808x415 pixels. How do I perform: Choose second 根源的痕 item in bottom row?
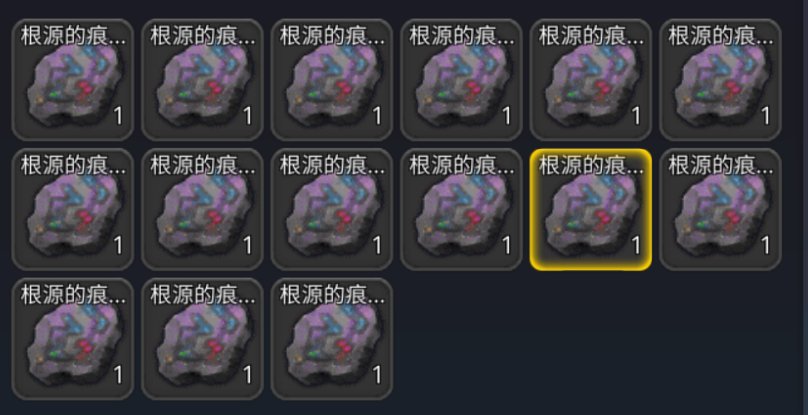[x=202, y=339]
